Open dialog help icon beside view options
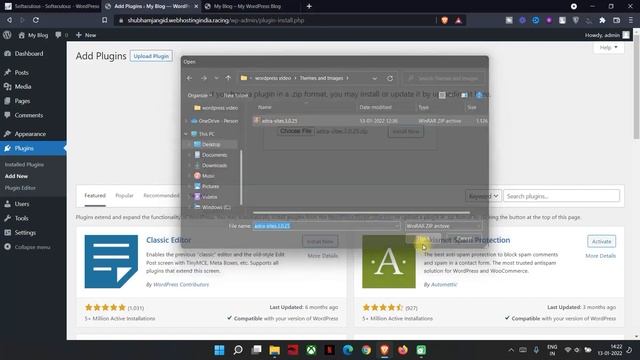Screen dimensions: 640x360 (x=479, y=95)
